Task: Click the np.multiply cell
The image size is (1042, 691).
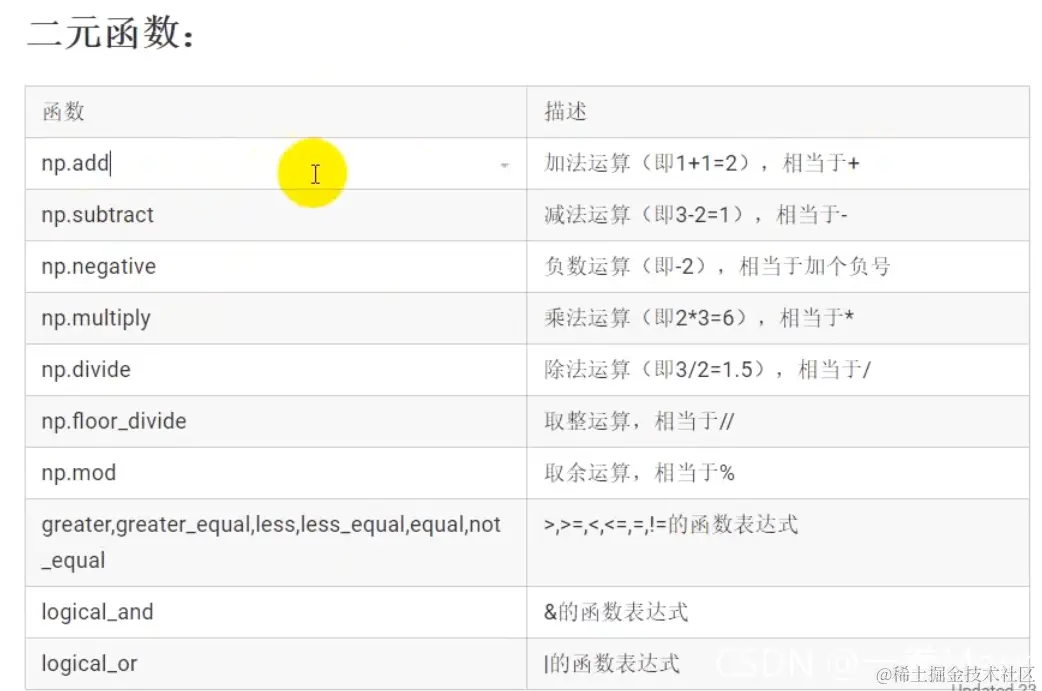Action: (276, 318)
